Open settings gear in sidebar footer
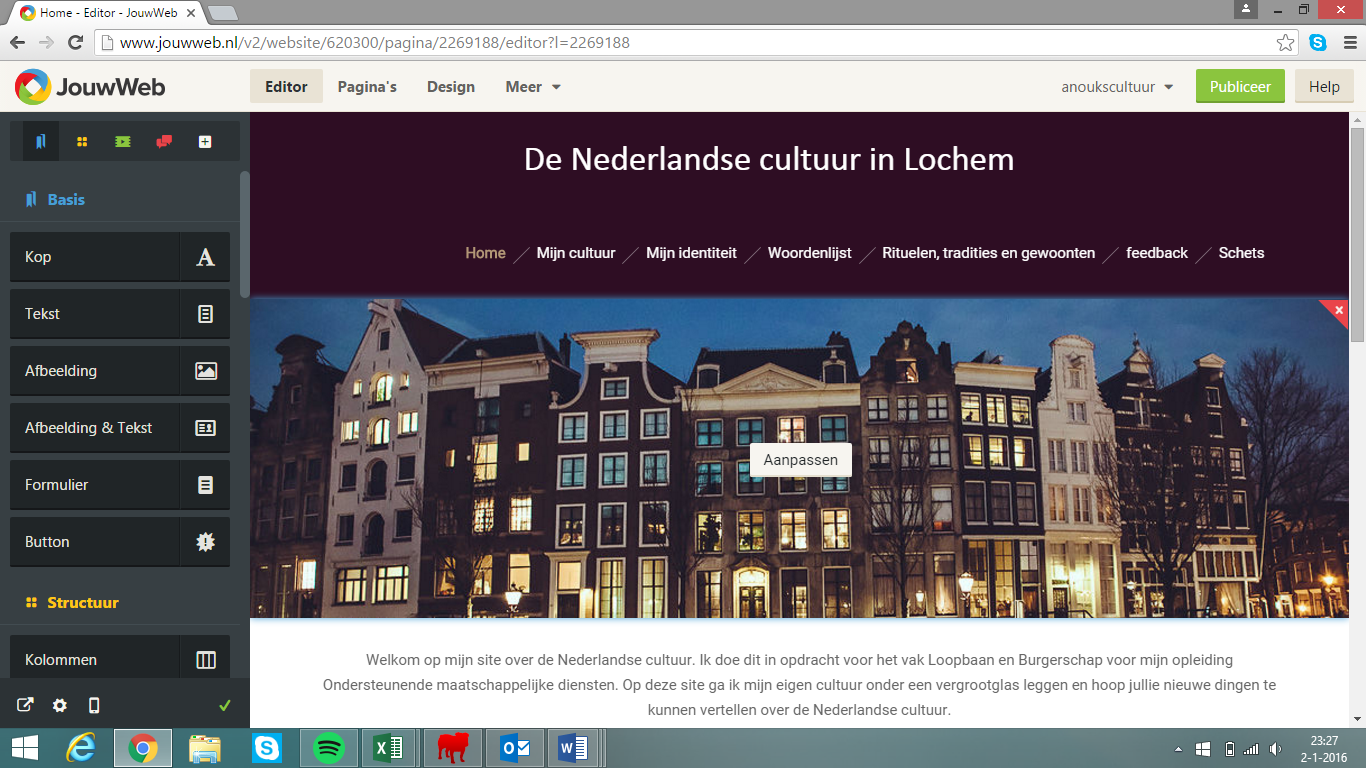1366x768 pixels. tap(60, 705)
